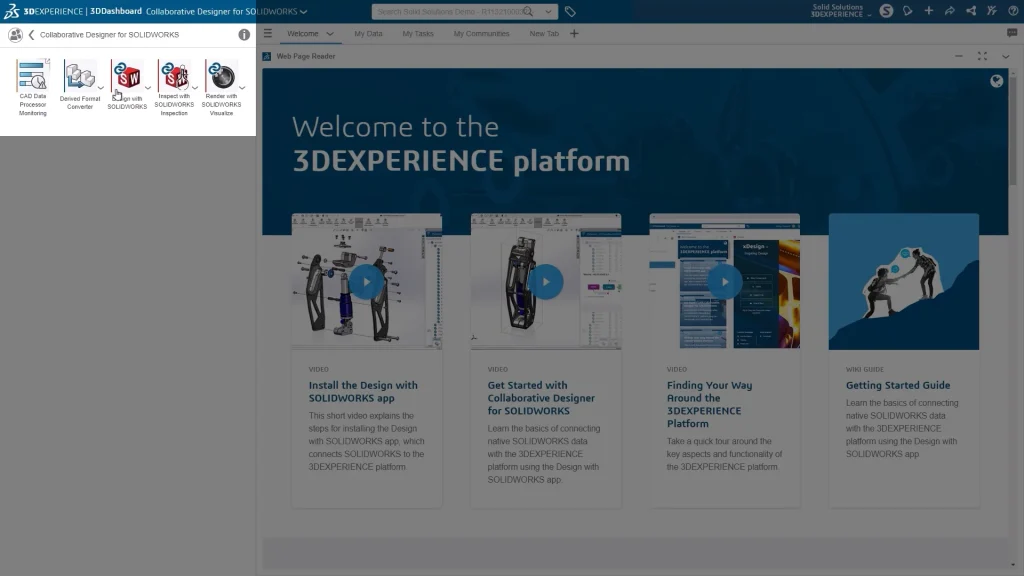
Task: Go back from Collaborative Designer role panel
Action: [x=31, y=35]
